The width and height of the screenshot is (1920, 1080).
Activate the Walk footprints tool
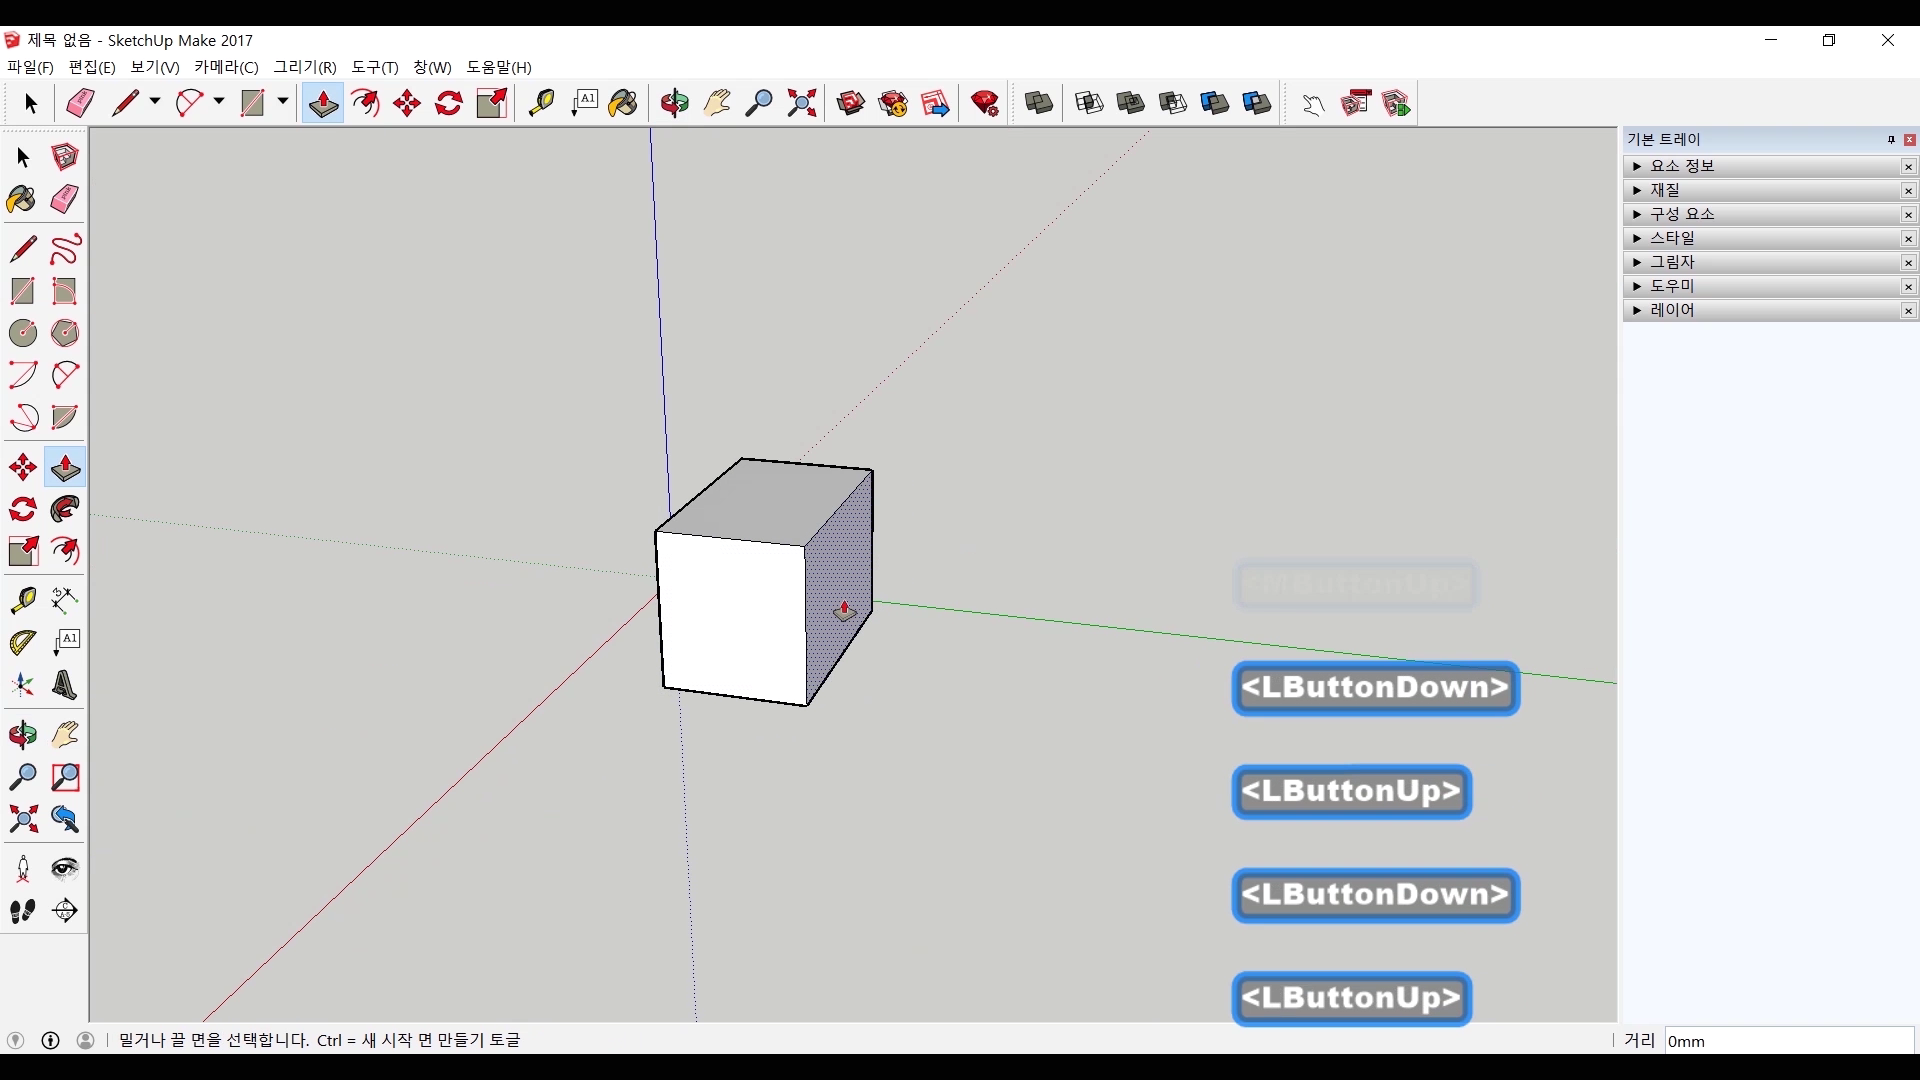[x=22, y=911]
